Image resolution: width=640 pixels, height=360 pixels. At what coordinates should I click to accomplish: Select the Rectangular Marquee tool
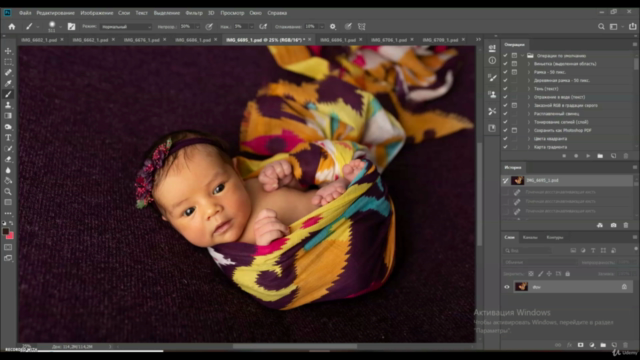[8, 62]
